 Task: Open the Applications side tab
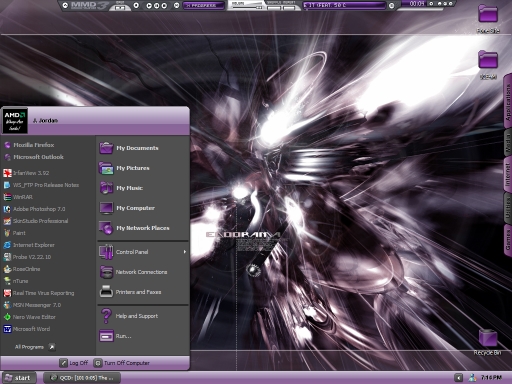point(507,101)
